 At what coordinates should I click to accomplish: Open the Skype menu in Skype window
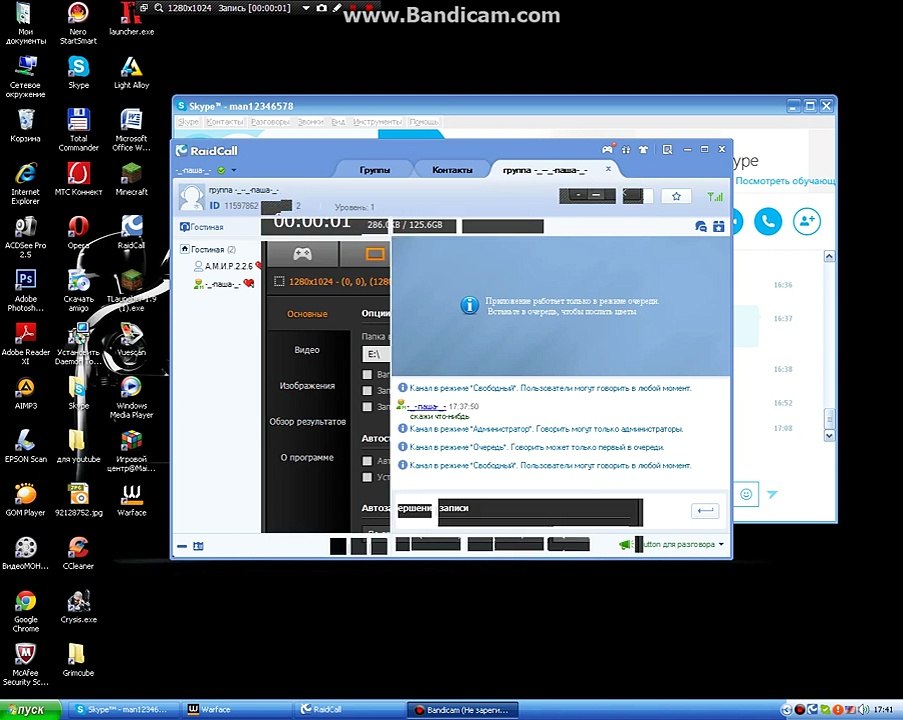click(188, 122)
